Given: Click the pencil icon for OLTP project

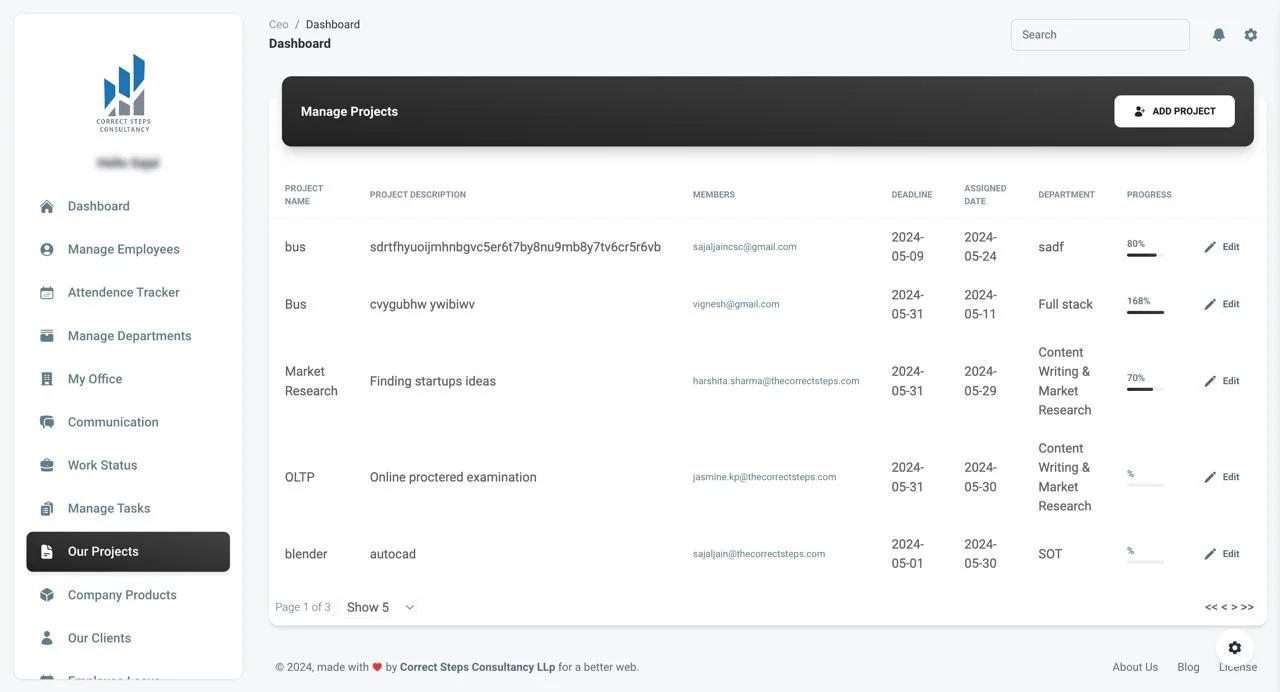Looking at the screenshot, I should (1210, 477).
